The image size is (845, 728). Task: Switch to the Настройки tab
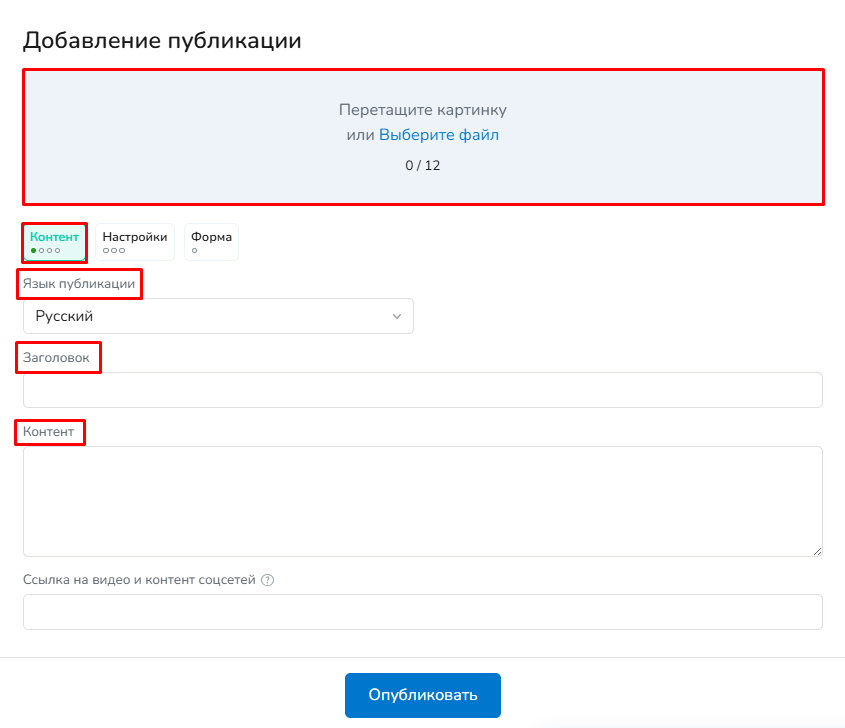(135, 238)
